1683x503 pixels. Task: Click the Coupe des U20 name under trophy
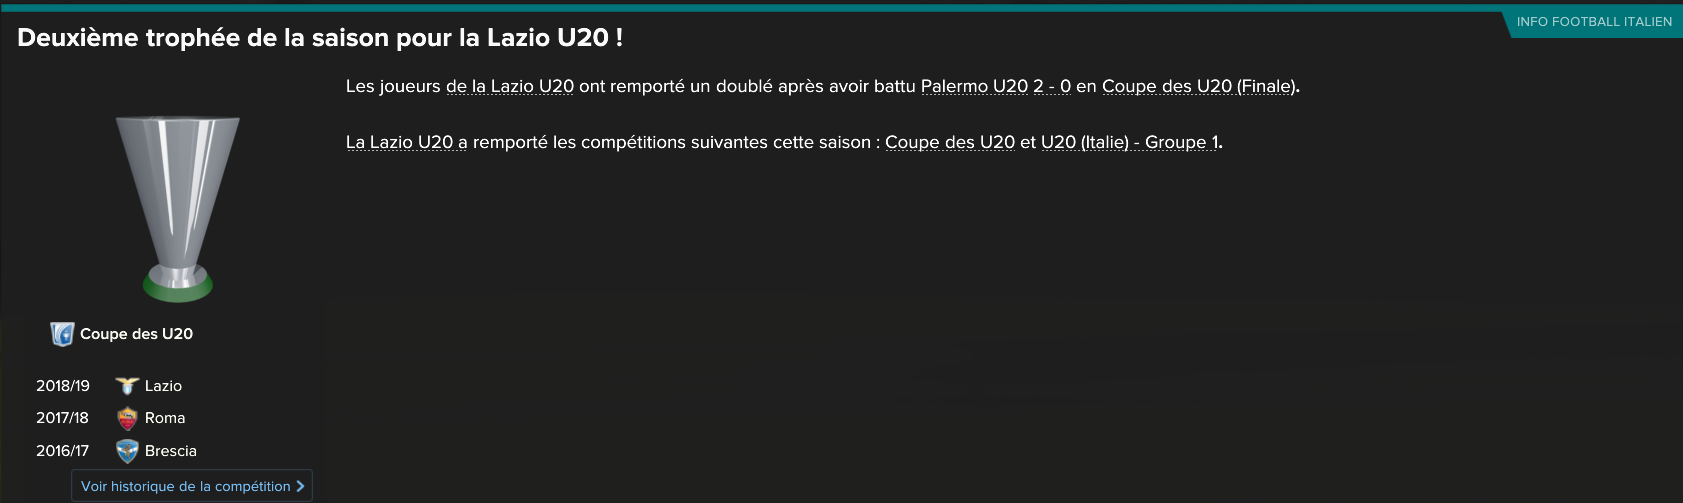(136, 334)
